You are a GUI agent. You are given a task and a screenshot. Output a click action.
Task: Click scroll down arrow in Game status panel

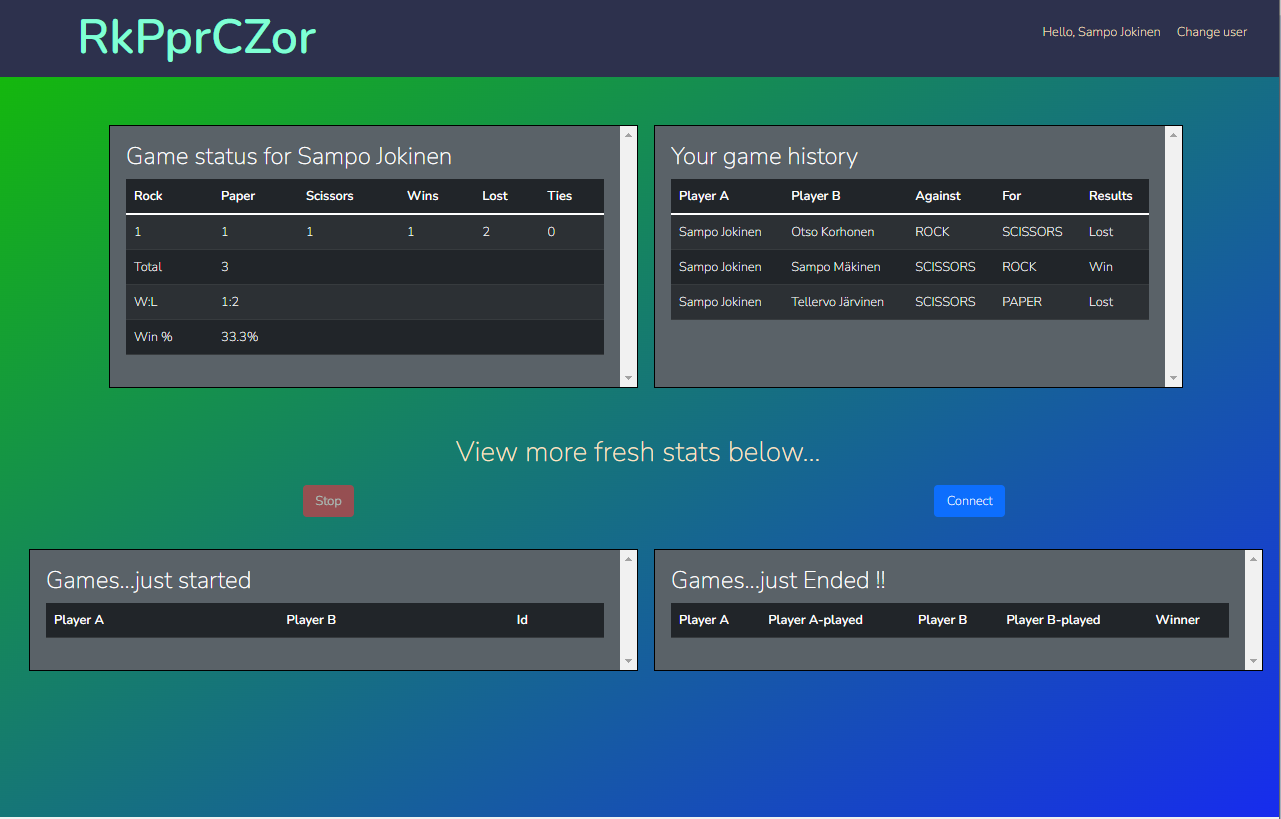(x=628, y=378)
